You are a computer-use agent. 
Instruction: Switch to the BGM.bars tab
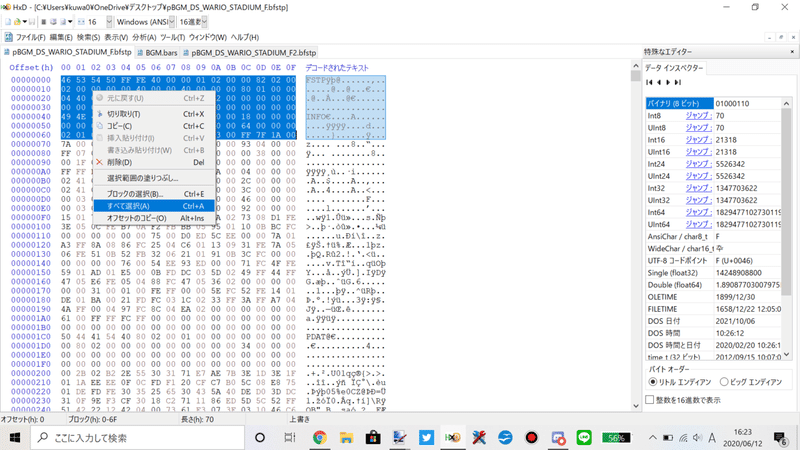[157, 53]
